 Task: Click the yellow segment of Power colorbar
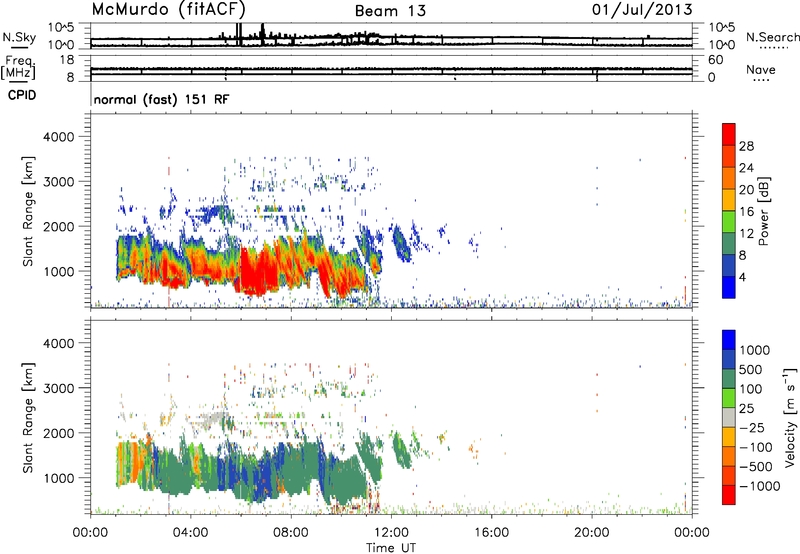point(729,200)
